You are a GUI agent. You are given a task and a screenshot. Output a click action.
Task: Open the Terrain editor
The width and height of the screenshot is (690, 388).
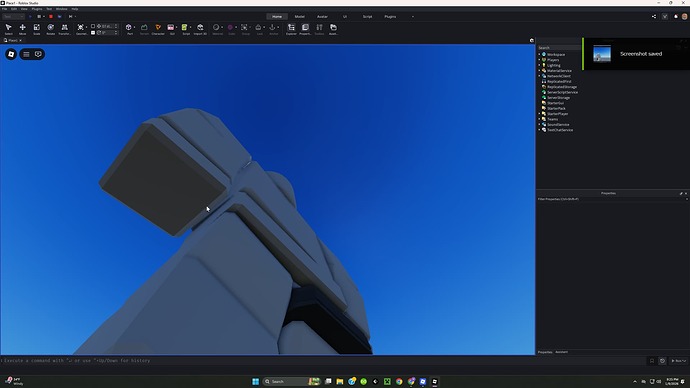(144, 29)
